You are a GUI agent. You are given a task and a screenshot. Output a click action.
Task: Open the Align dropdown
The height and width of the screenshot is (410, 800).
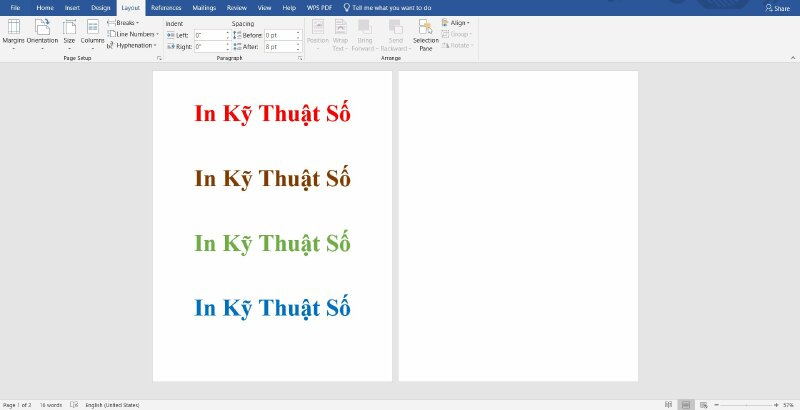[456, 23]
